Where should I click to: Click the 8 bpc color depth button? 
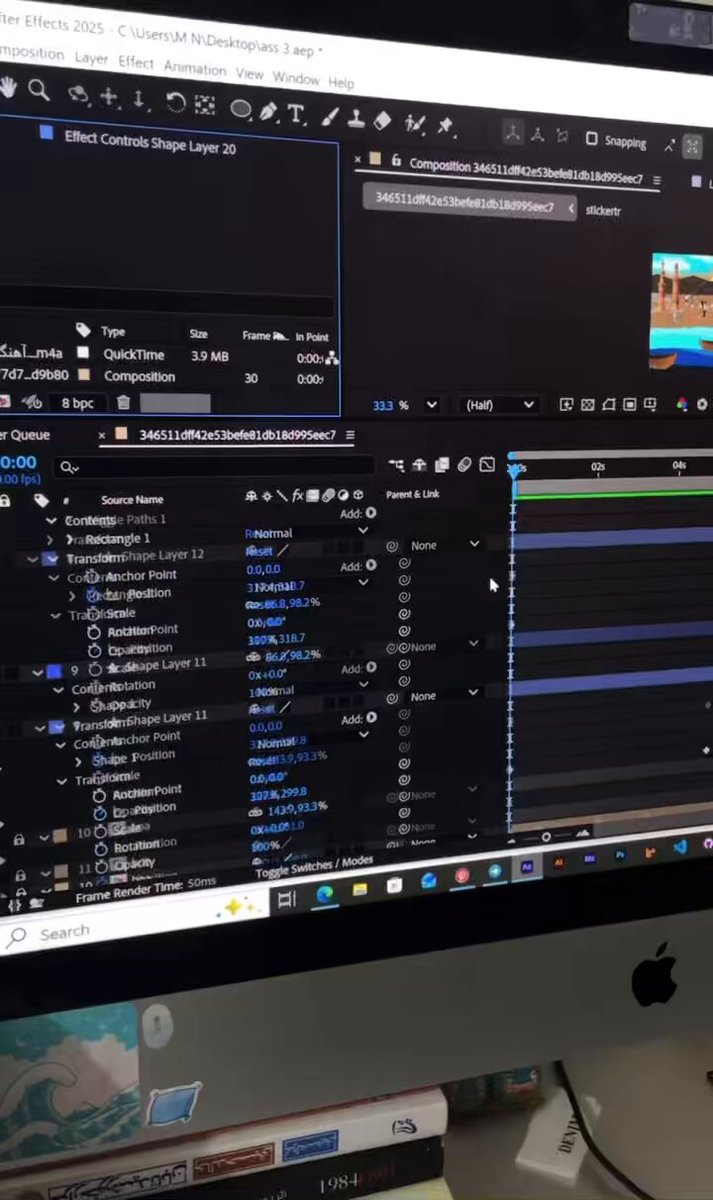click(x=78, y=403)
